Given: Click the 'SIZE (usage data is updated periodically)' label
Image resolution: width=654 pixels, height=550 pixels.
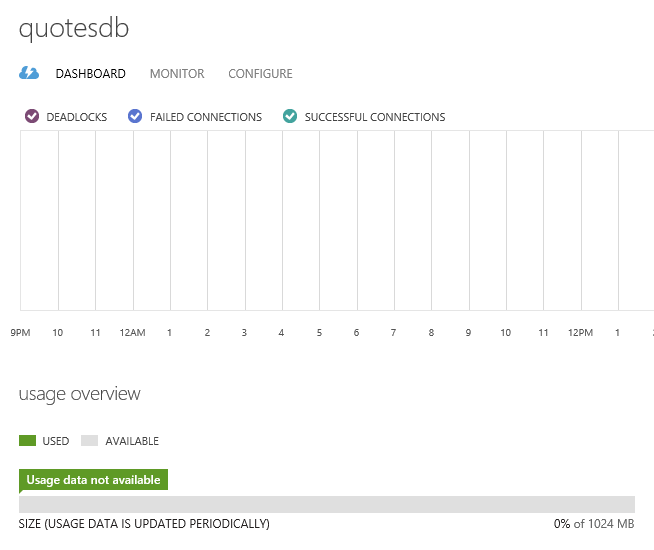Looking at the screenshot, I should coord(144,523).
